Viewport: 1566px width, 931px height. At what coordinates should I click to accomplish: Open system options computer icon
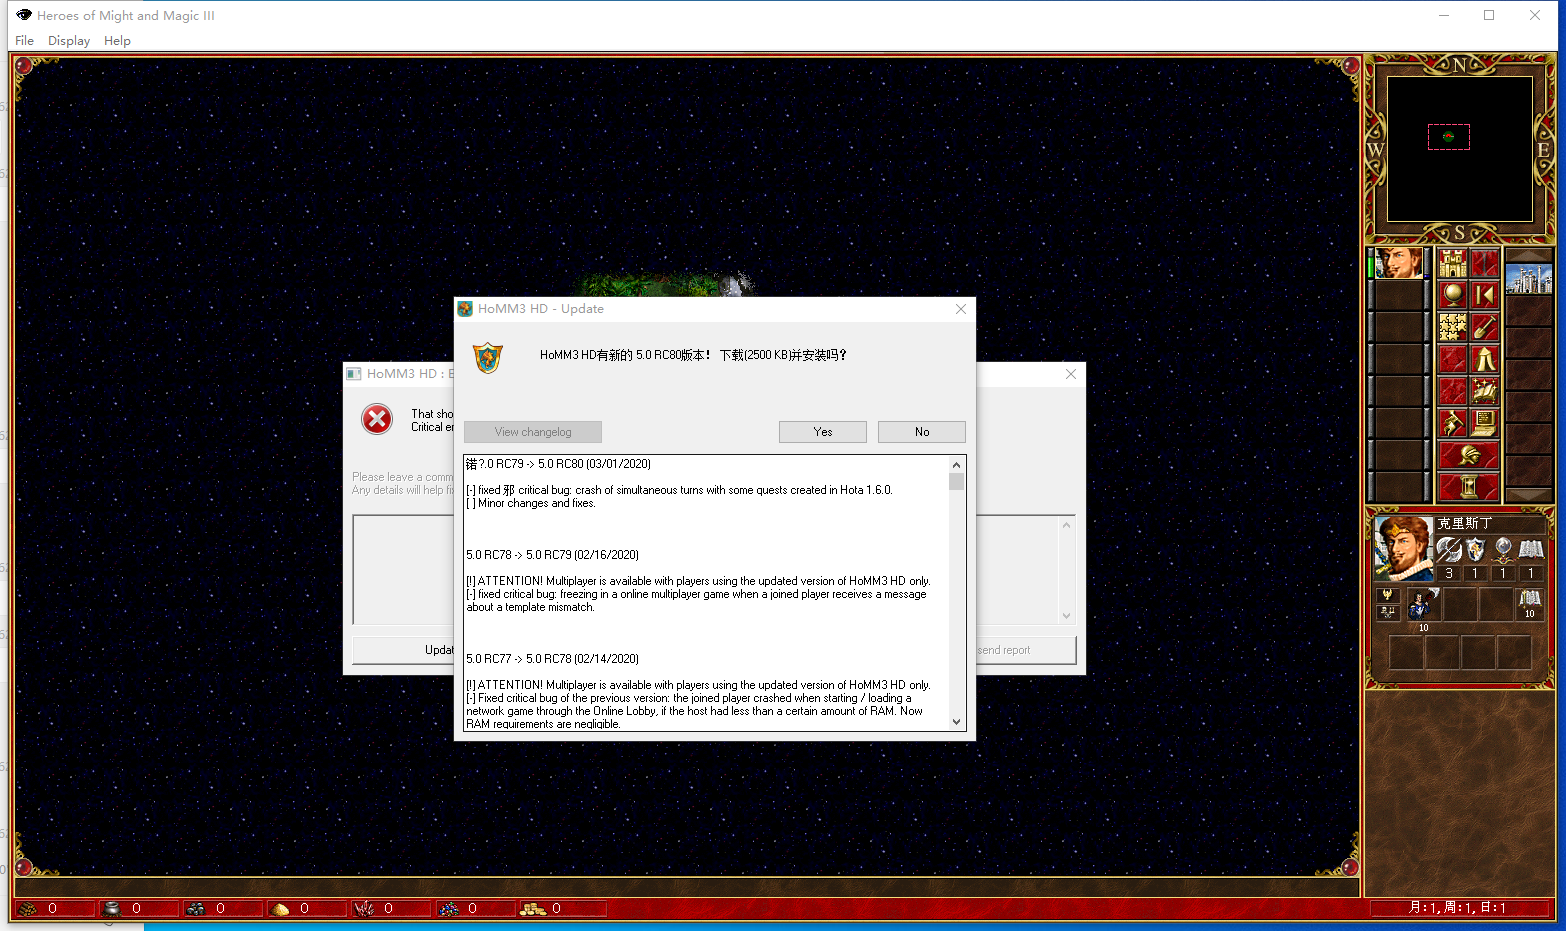click(x=1484, y=423)
